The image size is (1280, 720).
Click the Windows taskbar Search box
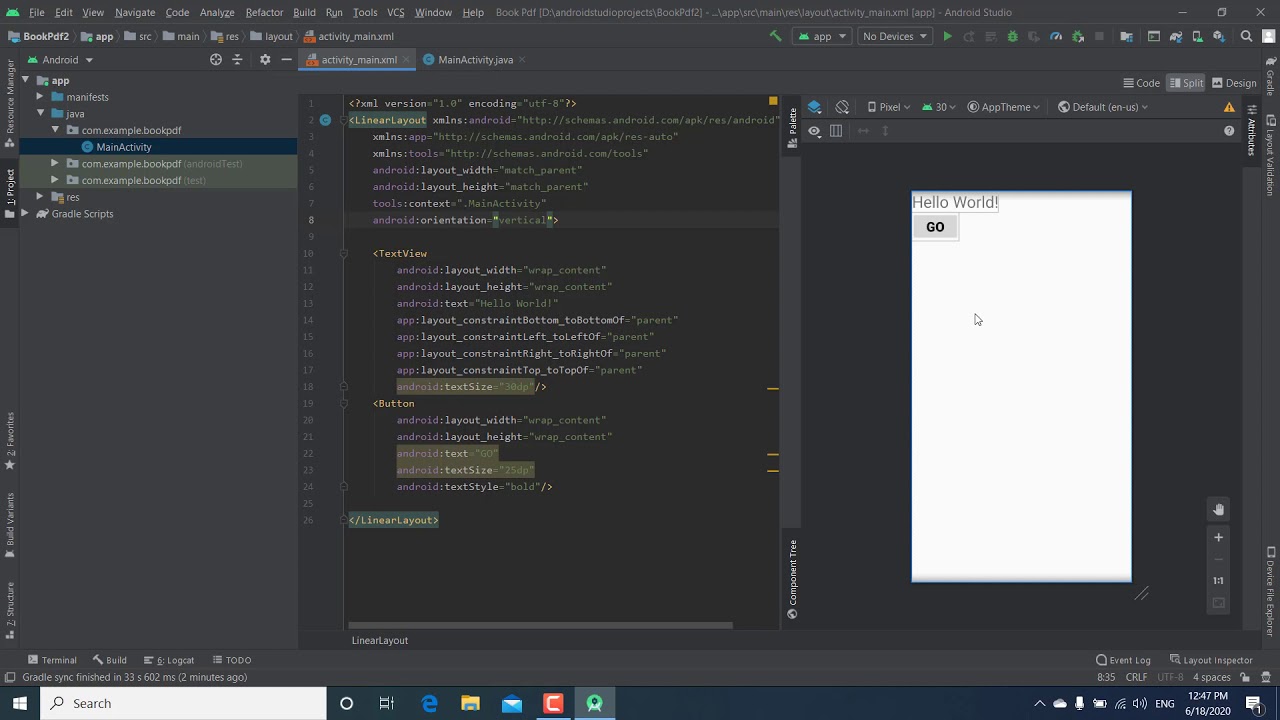point(183,703)
